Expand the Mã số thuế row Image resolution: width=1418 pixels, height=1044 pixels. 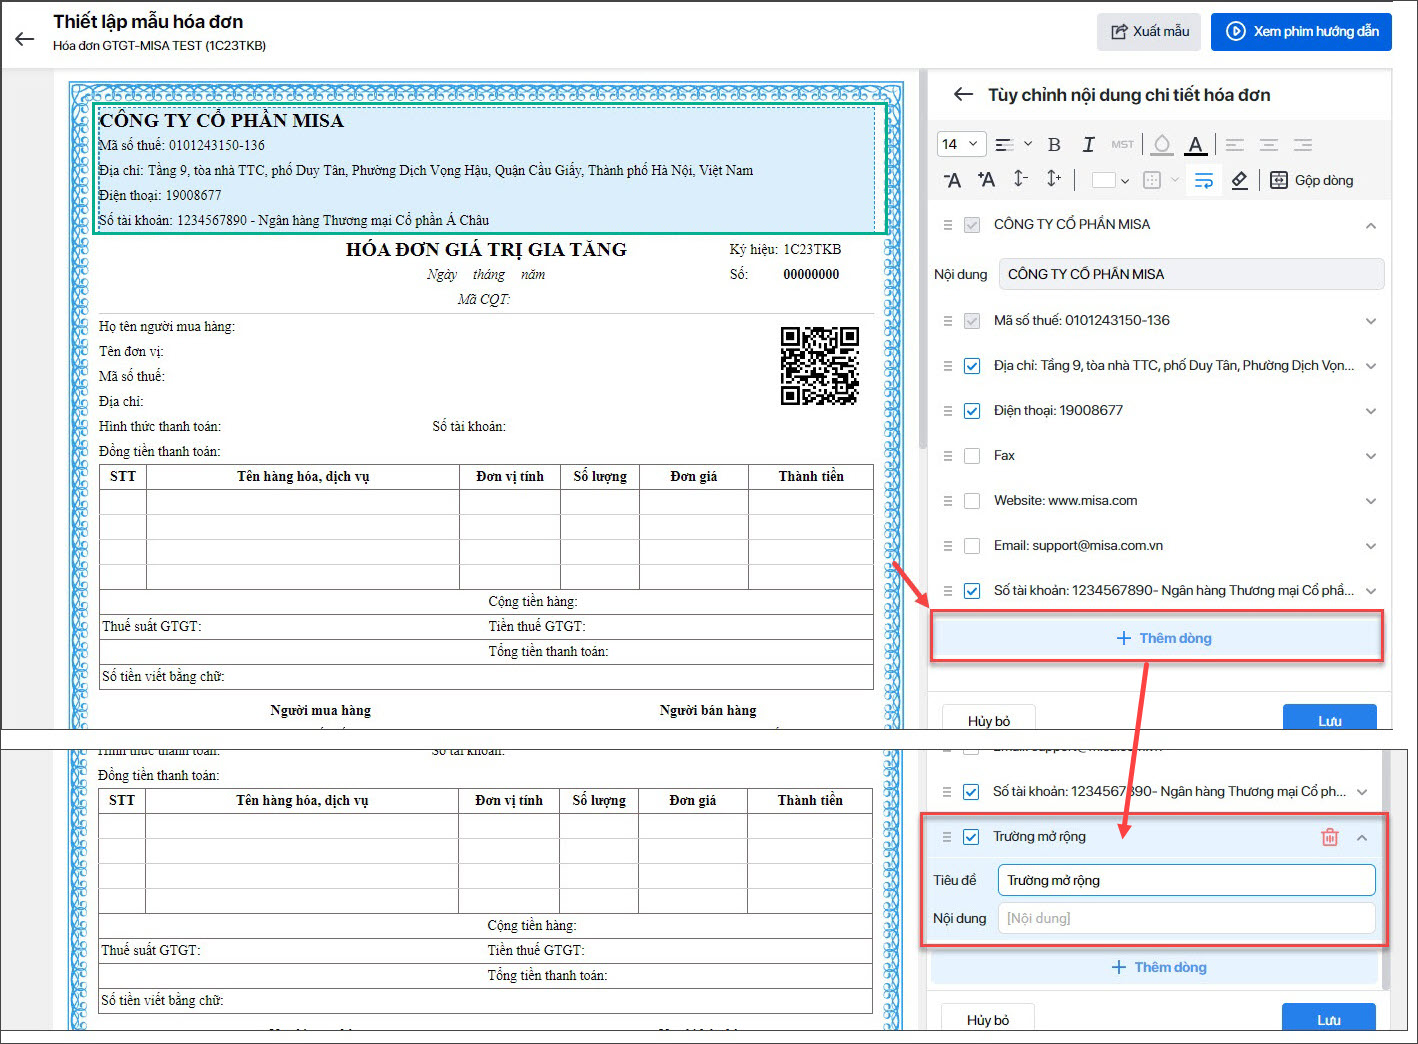tap(1370, 321)
